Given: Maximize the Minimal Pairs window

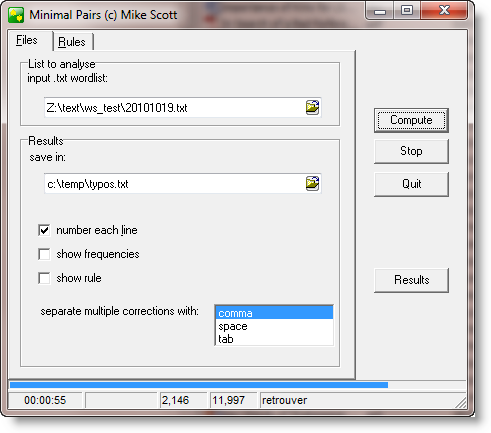Looking at the screenshot, I should (407, 11).
